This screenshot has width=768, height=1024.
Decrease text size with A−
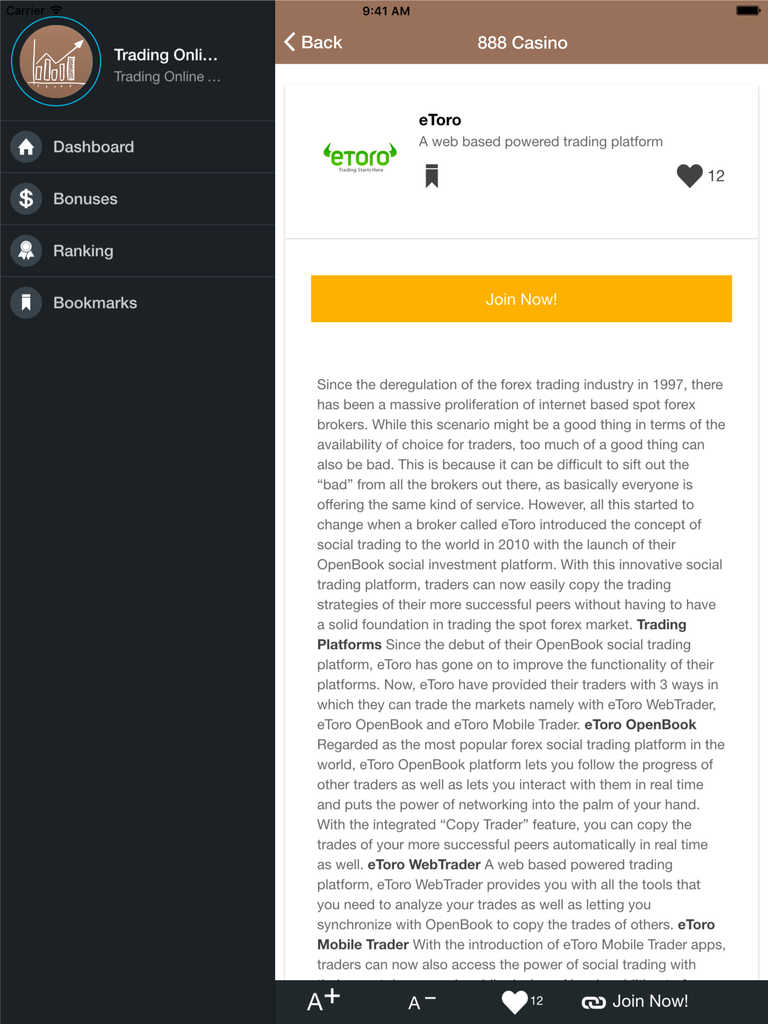pos(421,1002)
